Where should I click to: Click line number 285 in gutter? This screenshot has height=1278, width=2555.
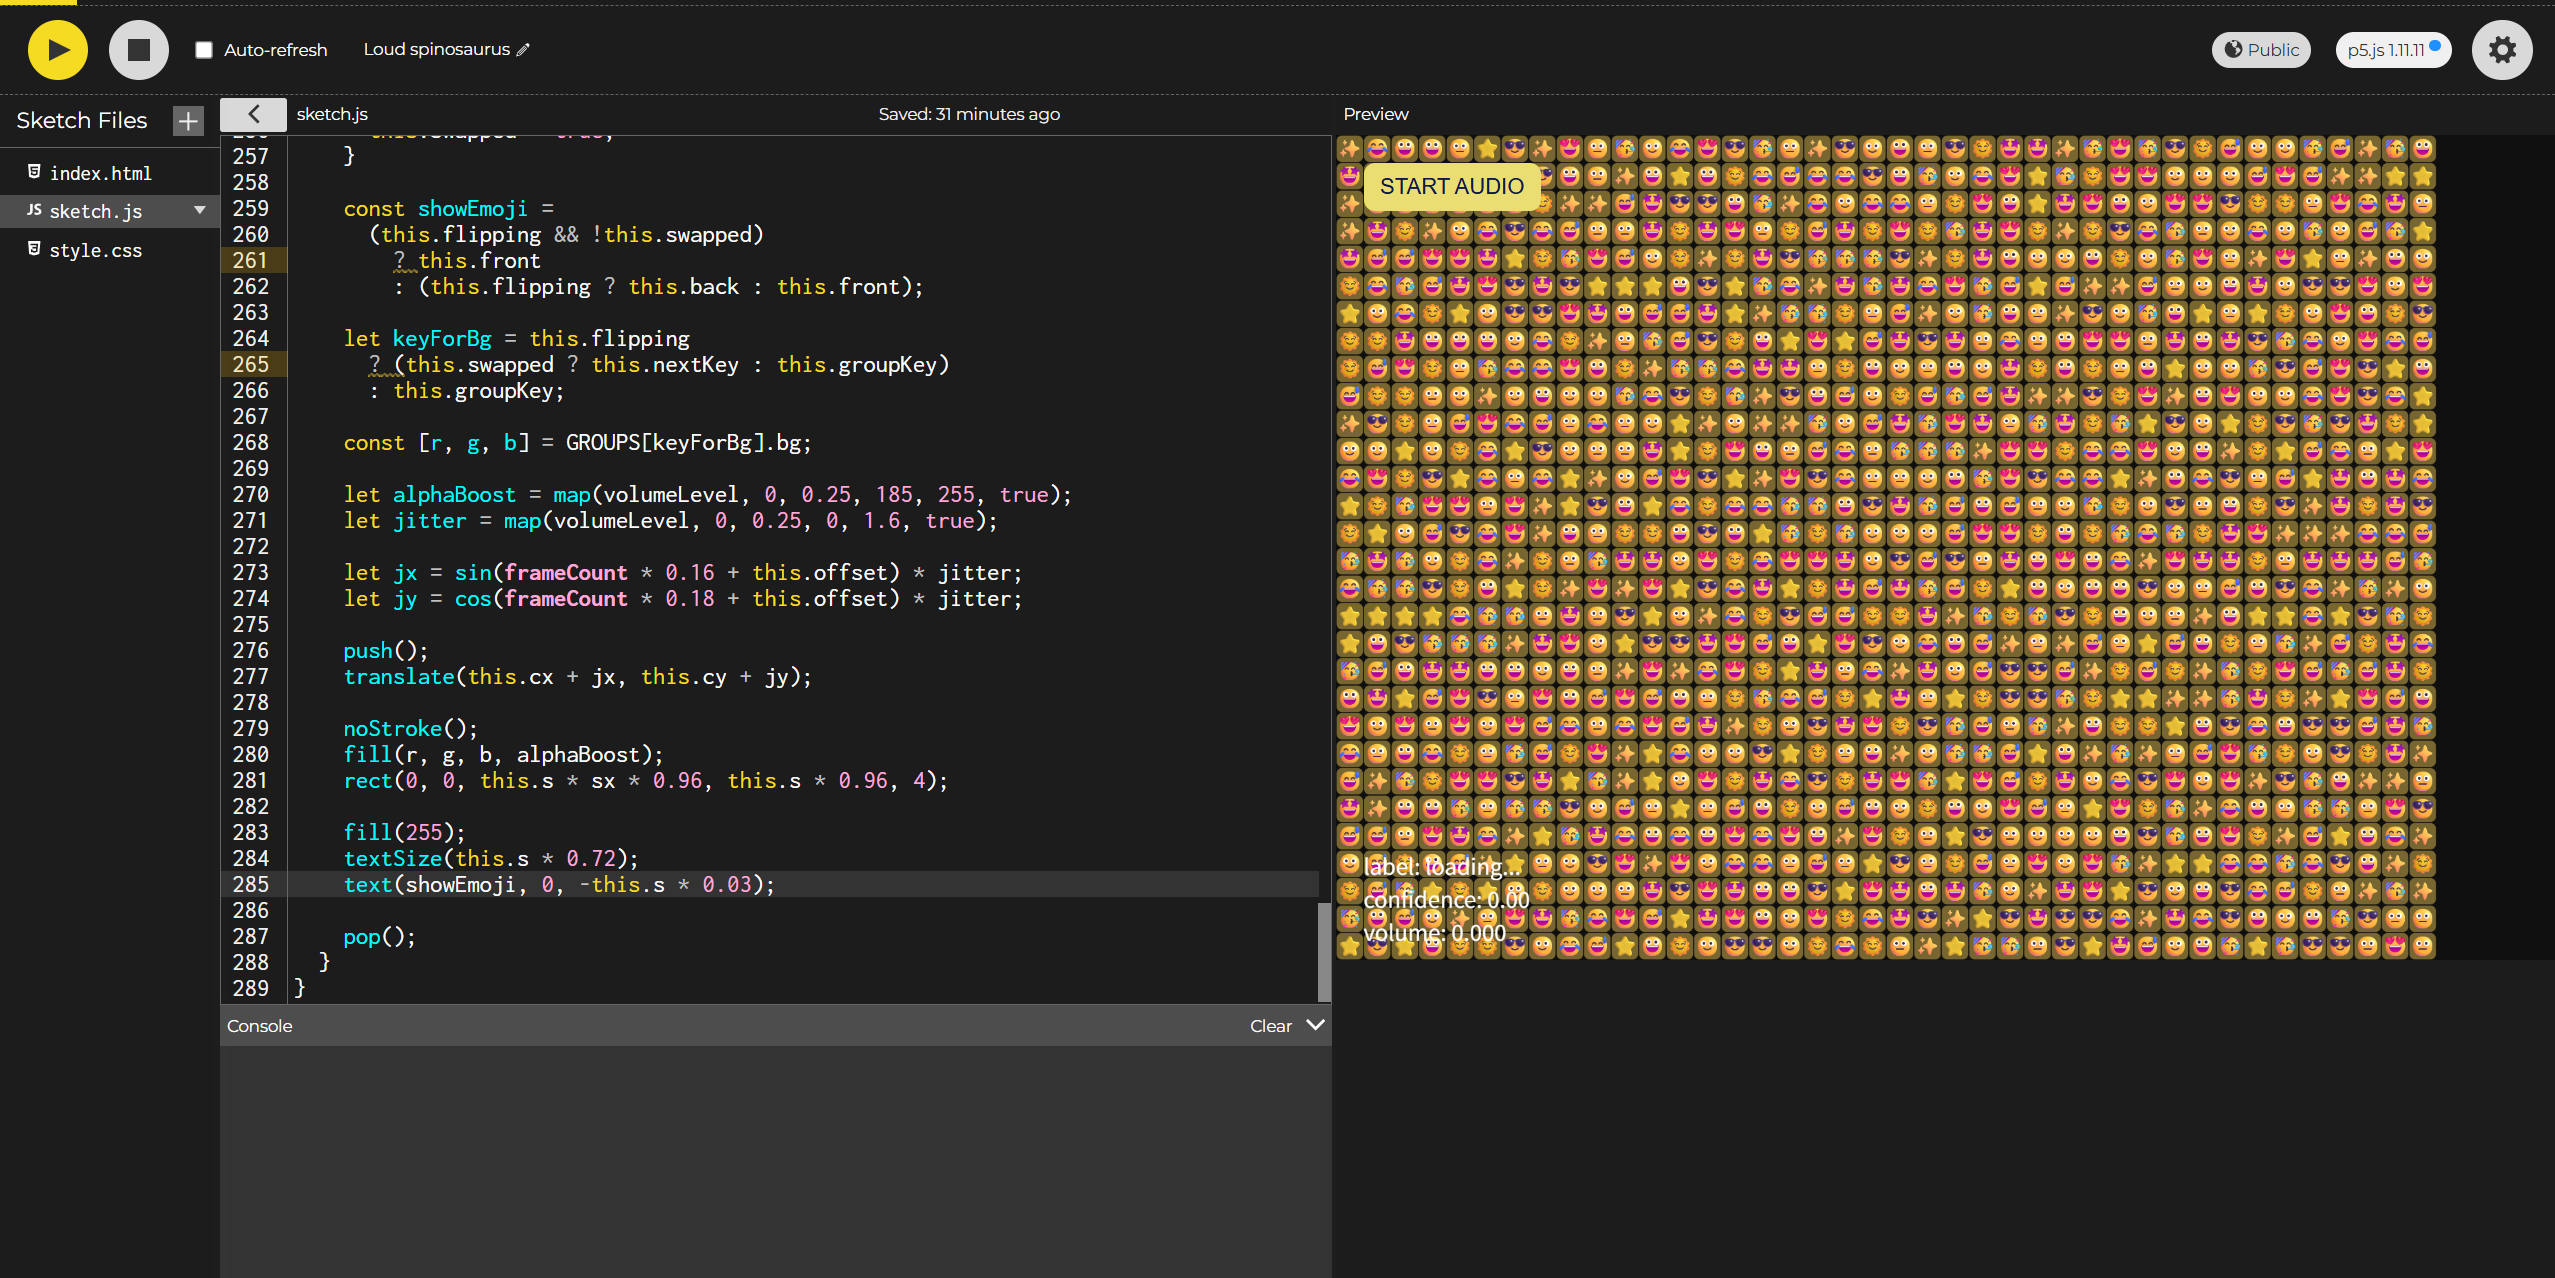[250, 885]
